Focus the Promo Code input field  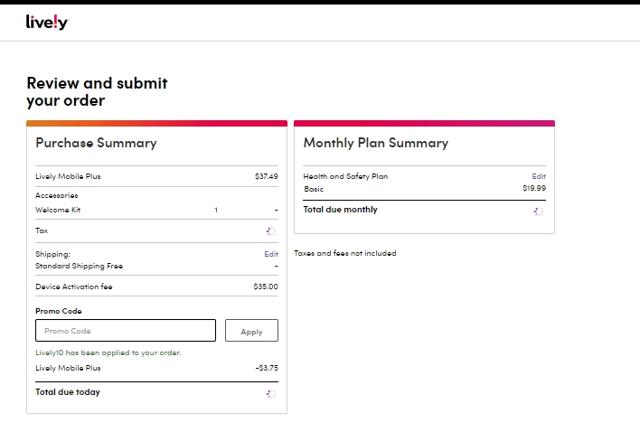tap(125, 330)
